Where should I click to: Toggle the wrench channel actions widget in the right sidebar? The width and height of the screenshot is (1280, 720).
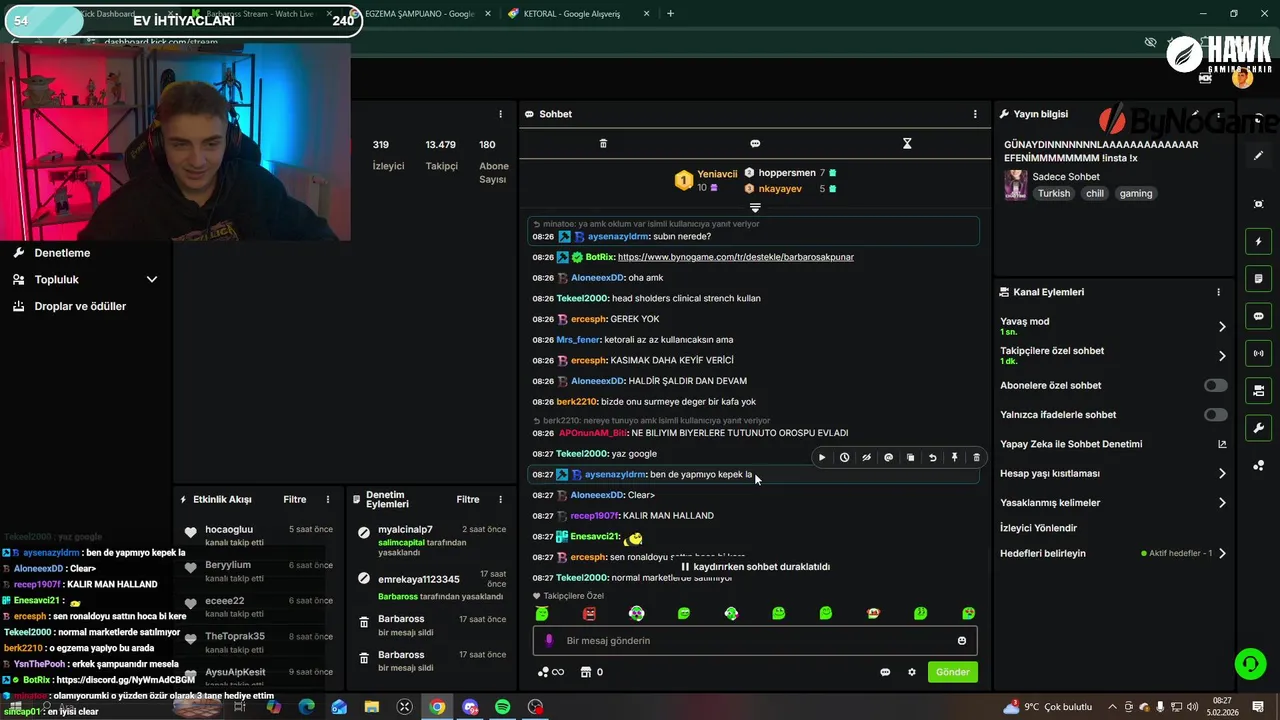[x=1259, y=428]
